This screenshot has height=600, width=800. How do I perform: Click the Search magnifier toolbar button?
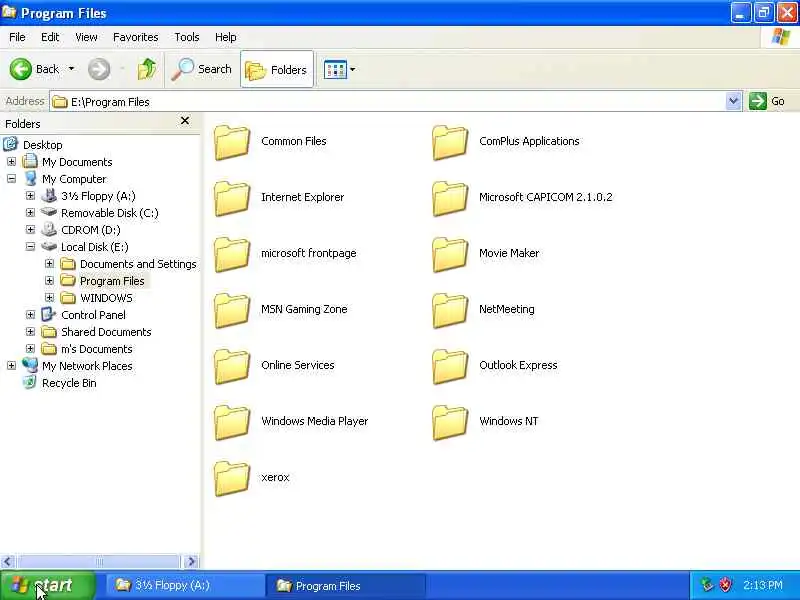pos(202,69)
